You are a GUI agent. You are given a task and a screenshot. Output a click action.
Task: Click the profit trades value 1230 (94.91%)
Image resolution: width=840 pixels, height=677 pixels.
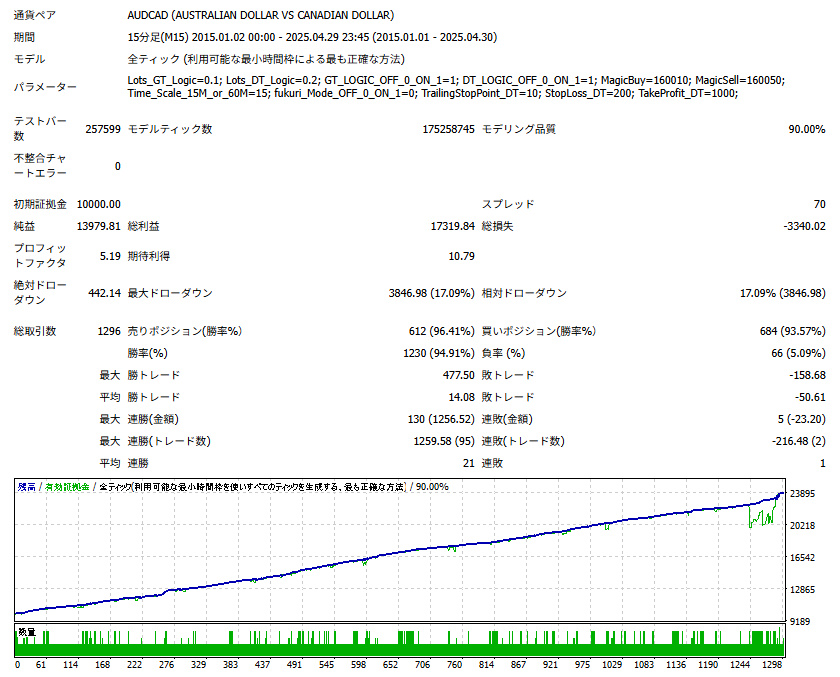(439, 353)
